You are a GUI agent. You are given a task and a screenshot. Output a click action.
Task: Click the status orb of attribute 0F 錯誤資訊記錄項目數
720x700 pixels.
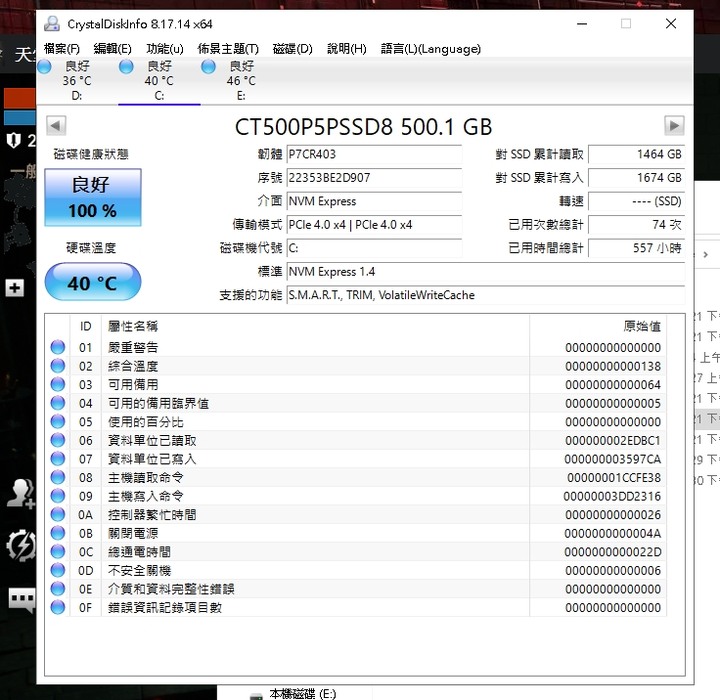(58, 608)
